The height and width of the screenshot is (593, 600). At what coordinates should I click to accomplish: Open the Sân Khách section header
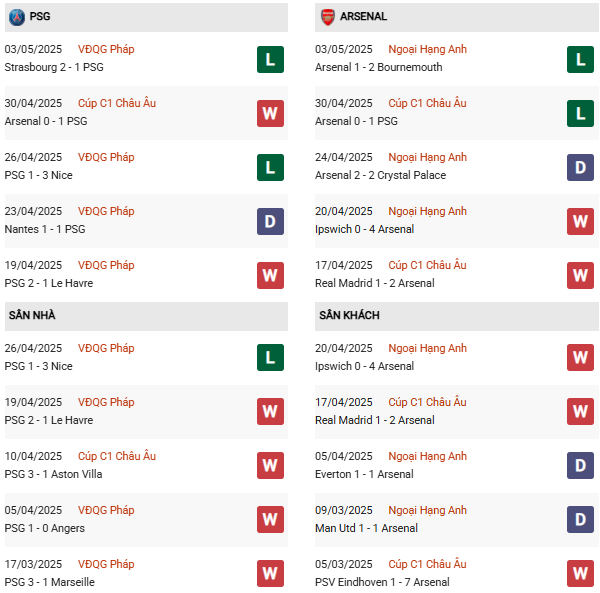pyautogui.click(x=457, y=316)
